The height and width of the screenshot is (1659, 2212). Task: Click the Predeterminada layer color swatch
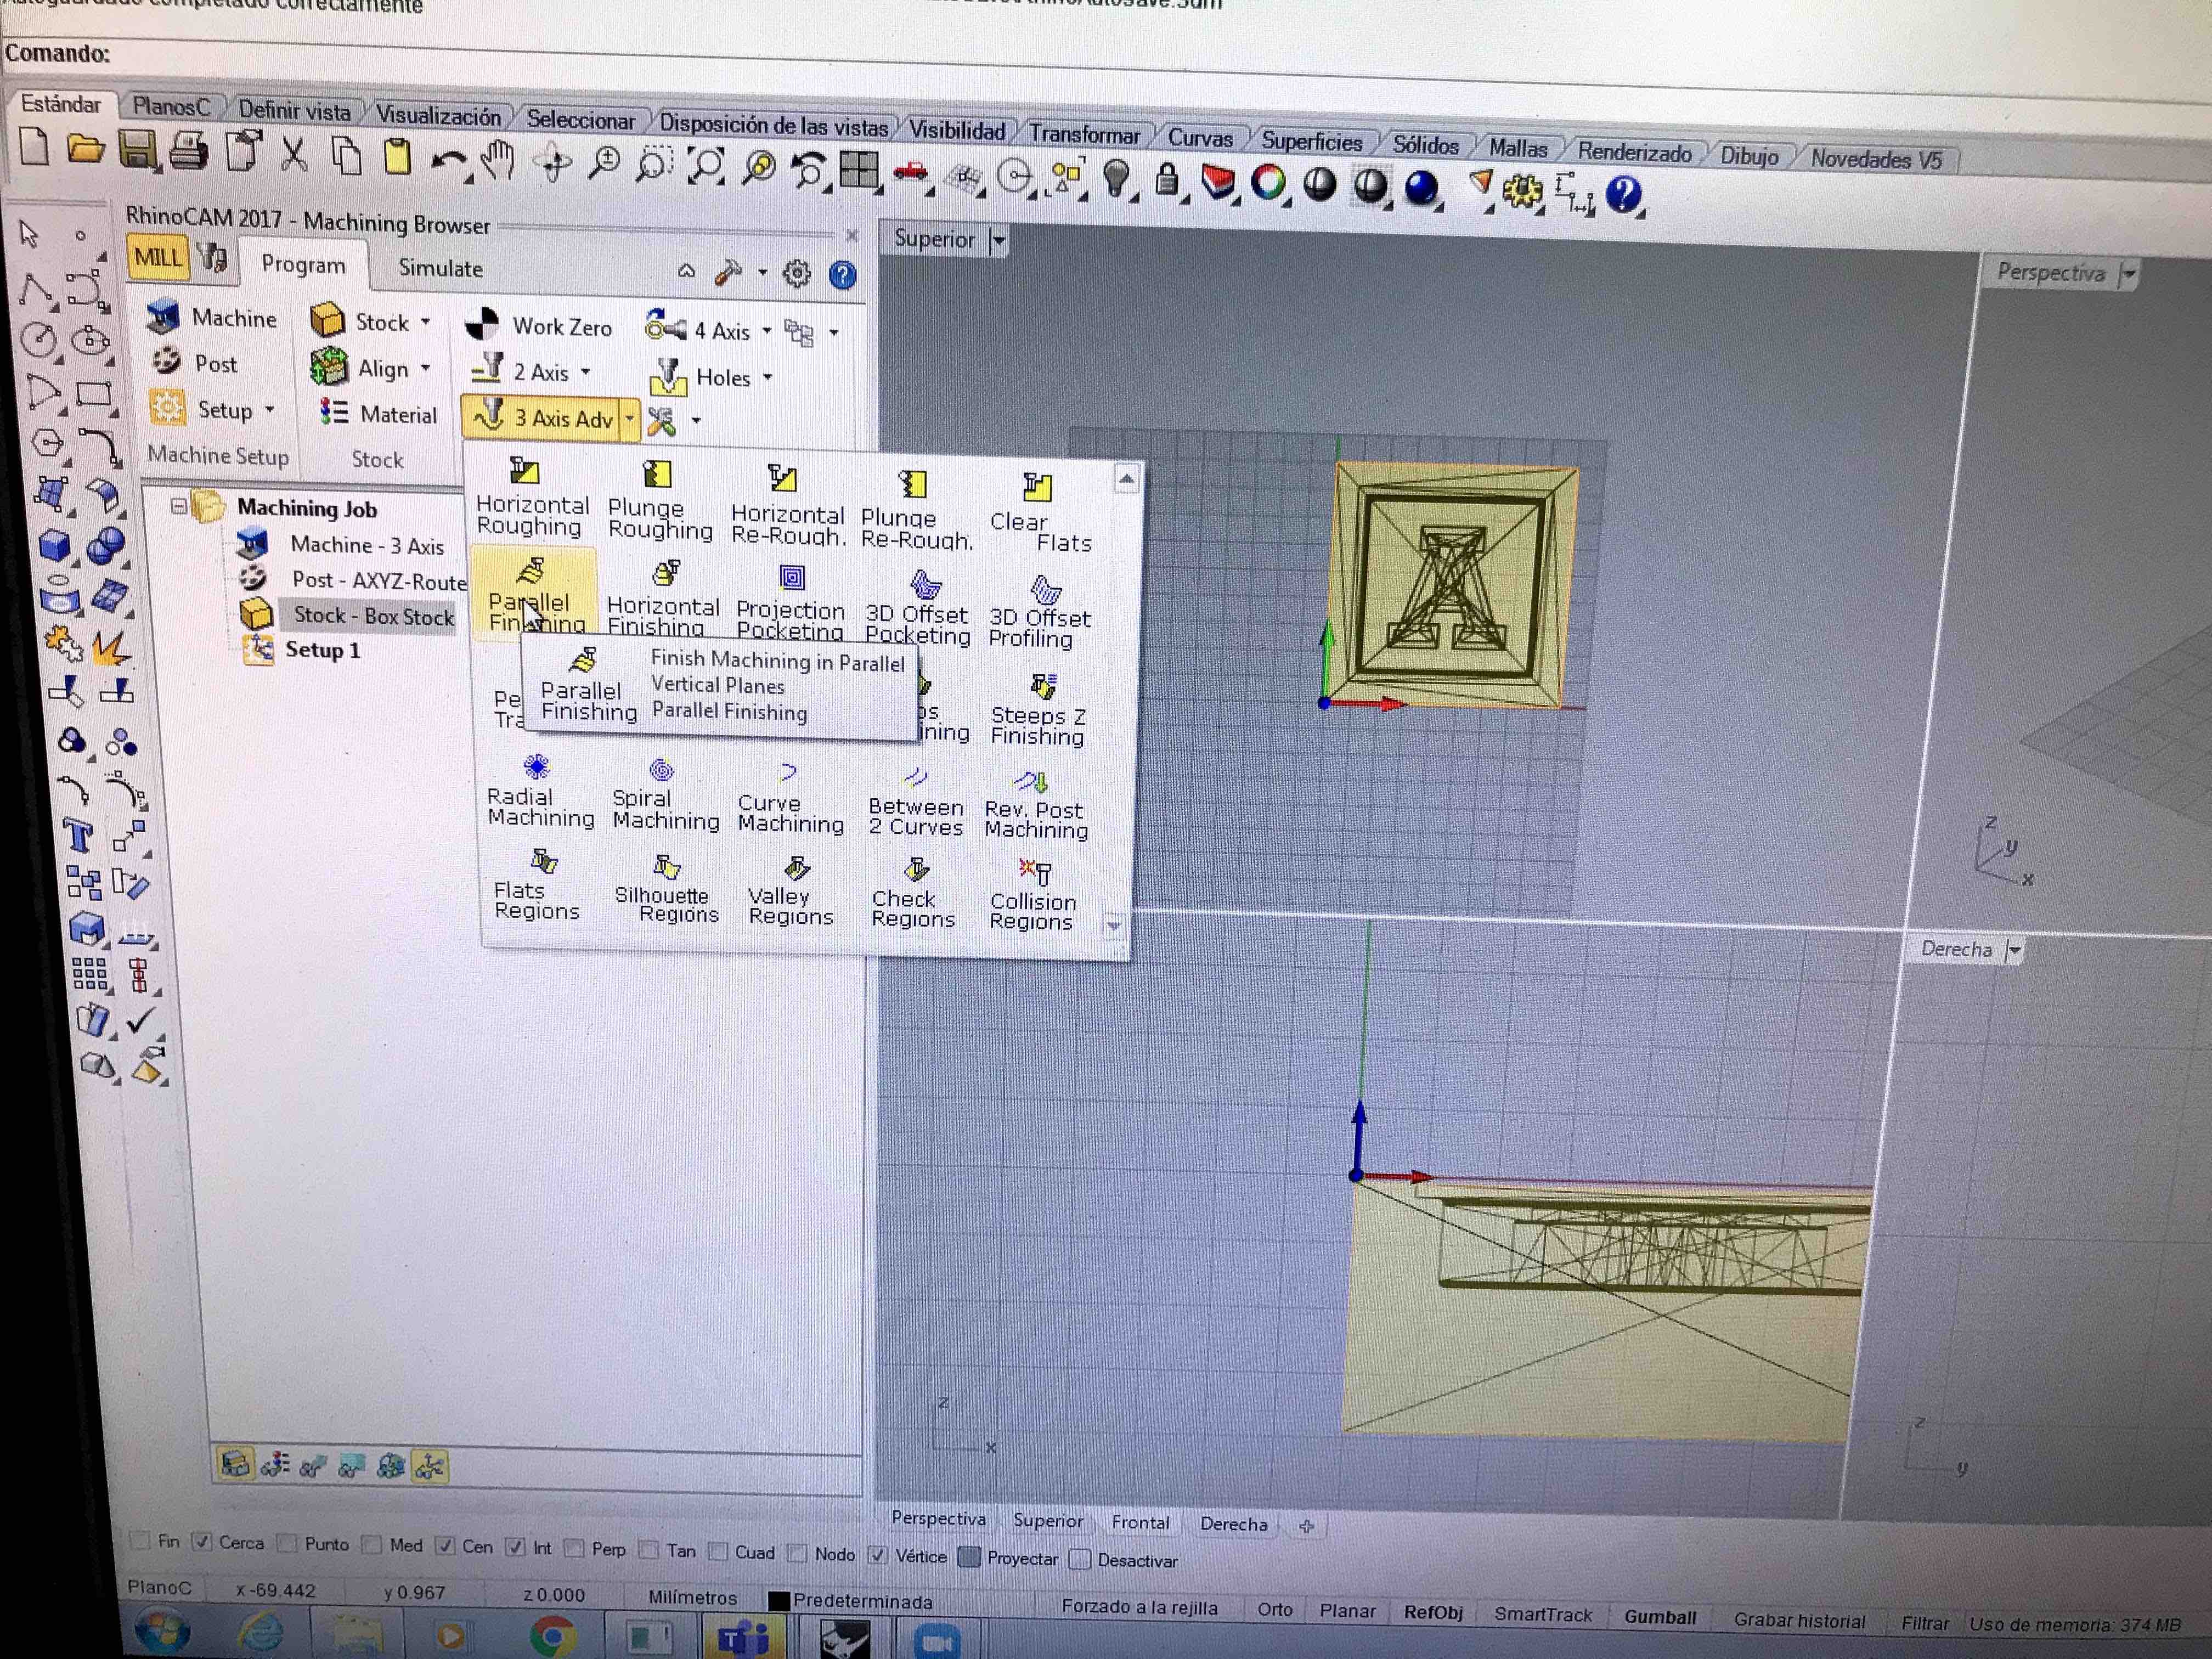[x=778, y=1600]
